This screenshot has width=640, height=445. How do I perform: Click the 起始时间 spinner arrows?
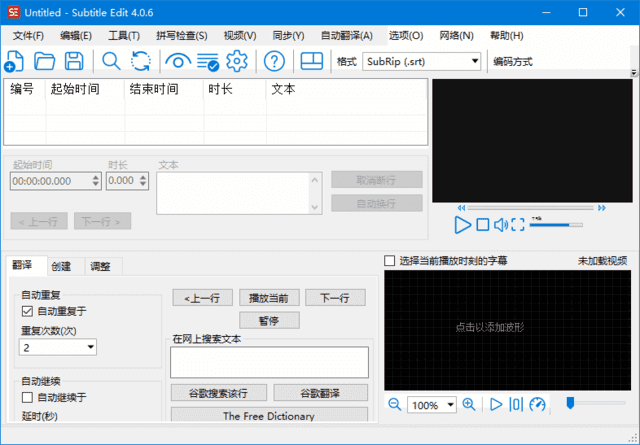[x=96, y=181]
